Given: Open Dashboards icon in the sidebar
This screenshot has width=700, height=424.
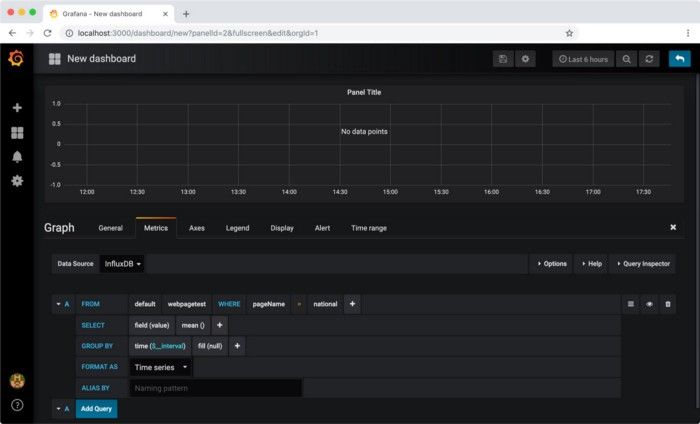Looking at the screenshot, I should click(x=17, y=133).
